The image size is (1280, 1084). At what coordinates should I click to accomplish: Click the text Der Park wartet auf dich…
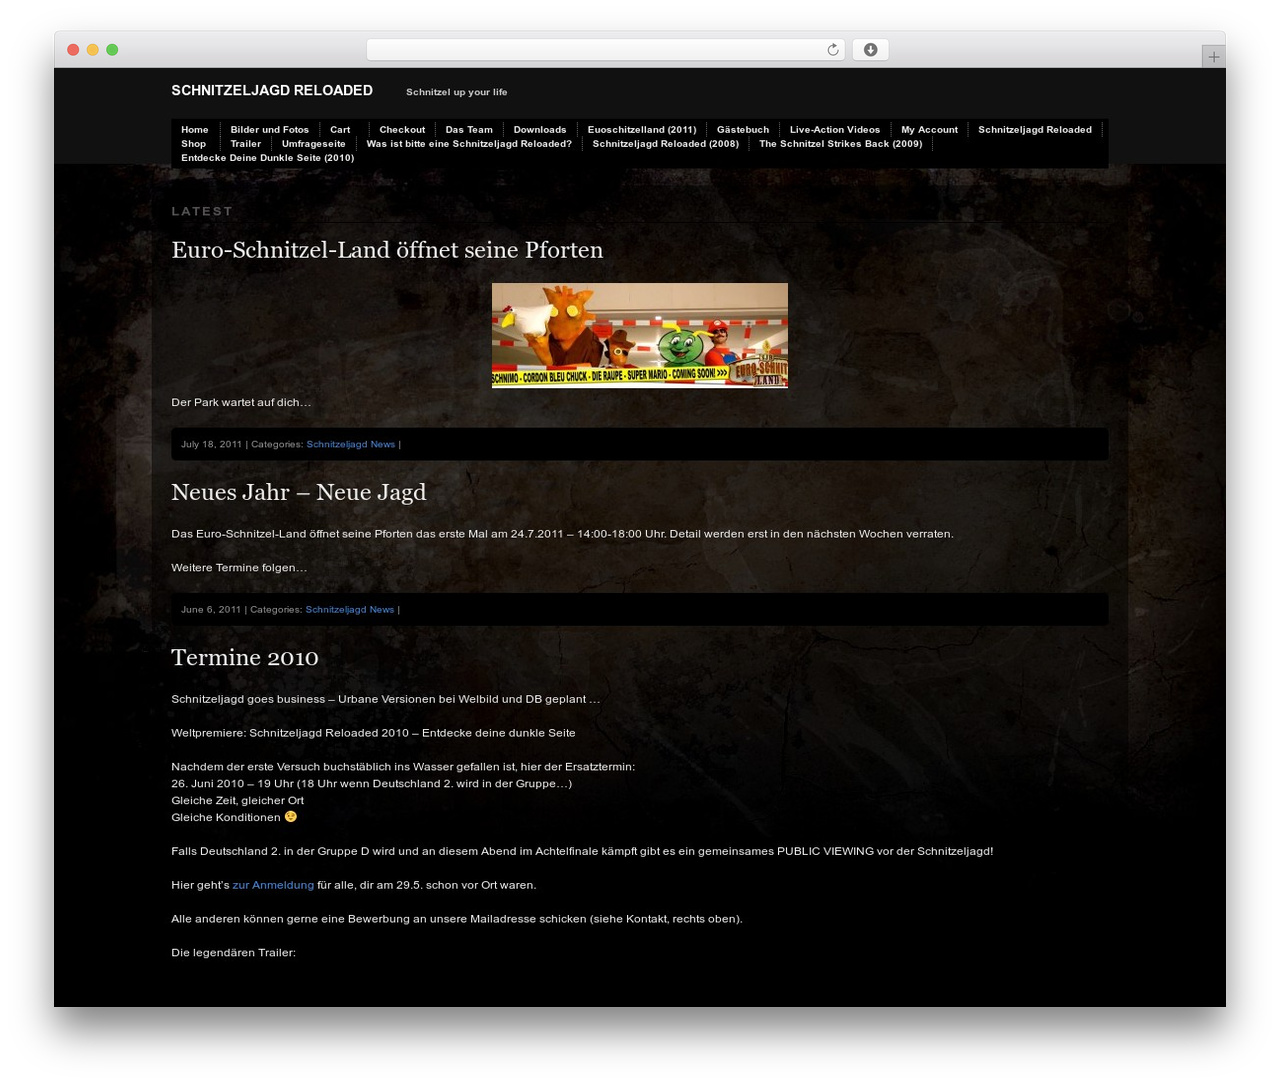pos(241,402)
